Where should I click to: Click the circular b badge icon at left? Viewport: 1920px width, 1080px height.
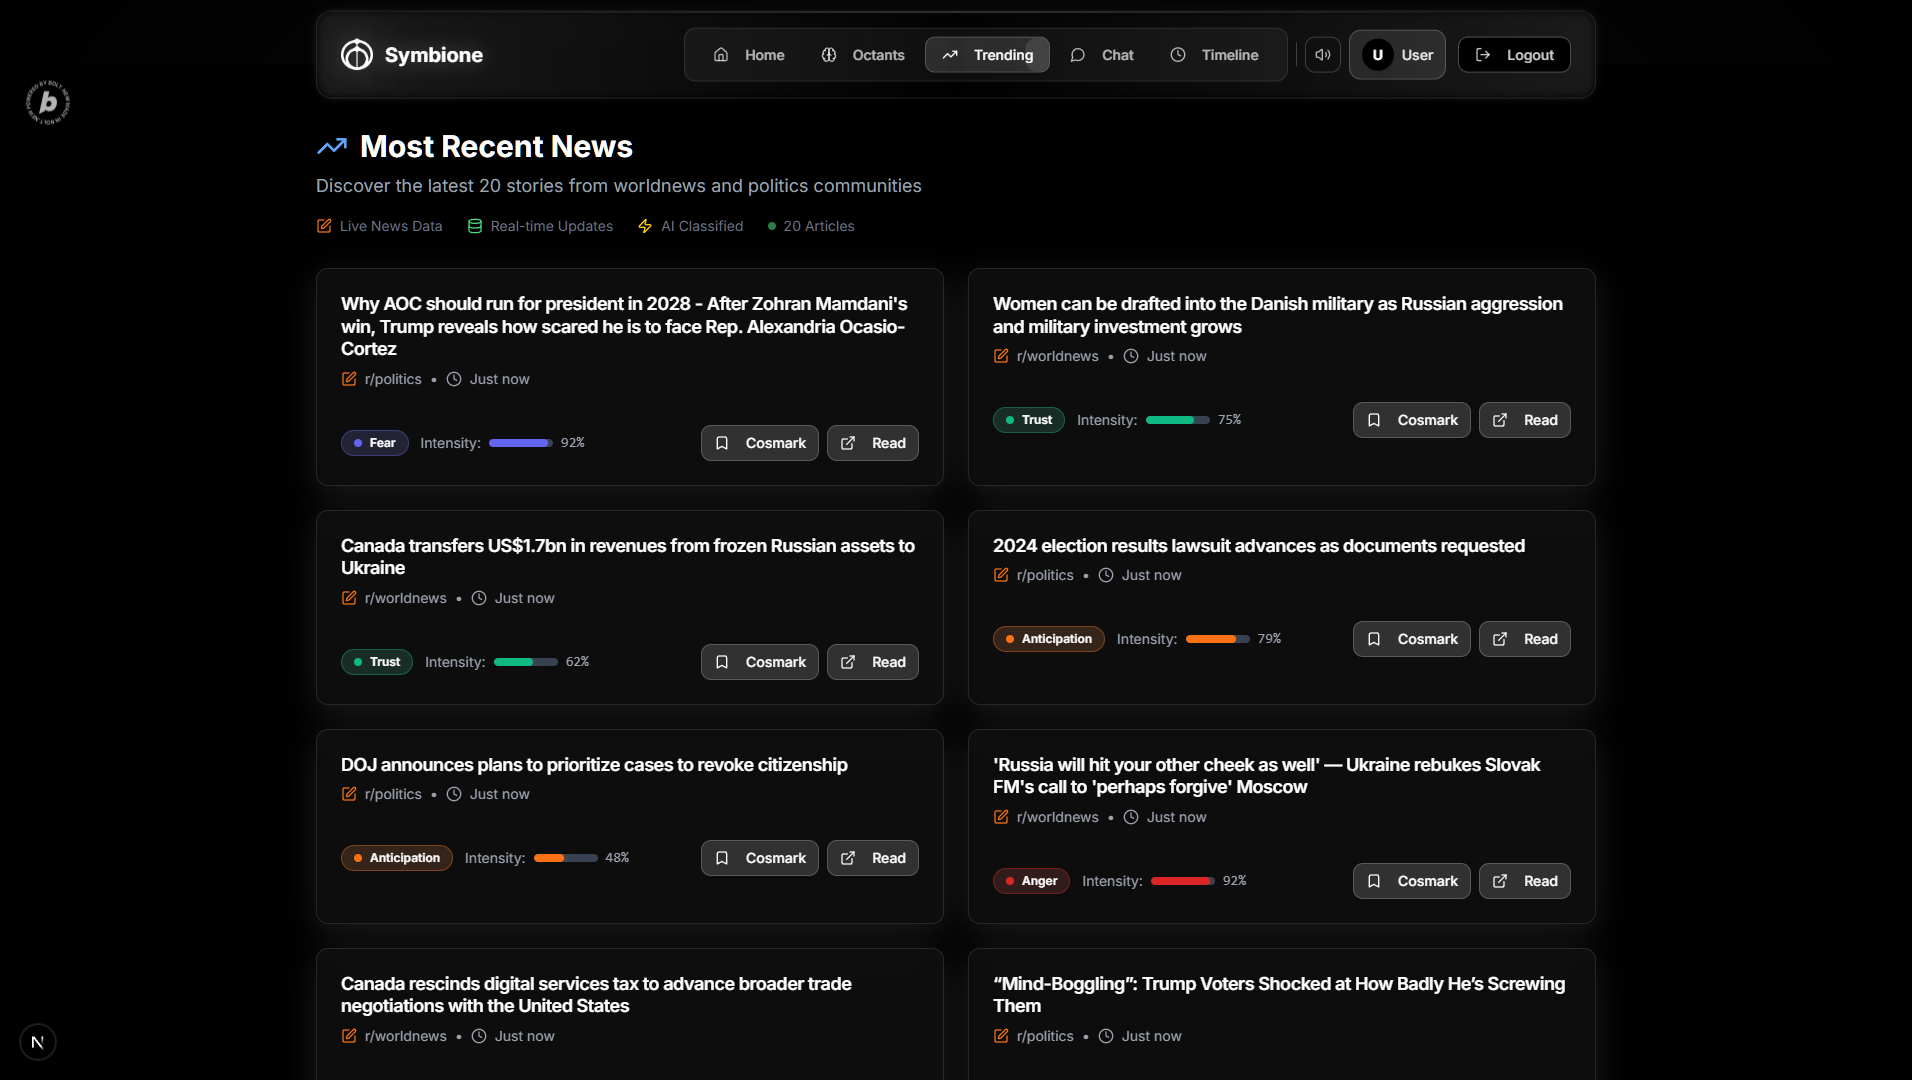pos(48,102)
